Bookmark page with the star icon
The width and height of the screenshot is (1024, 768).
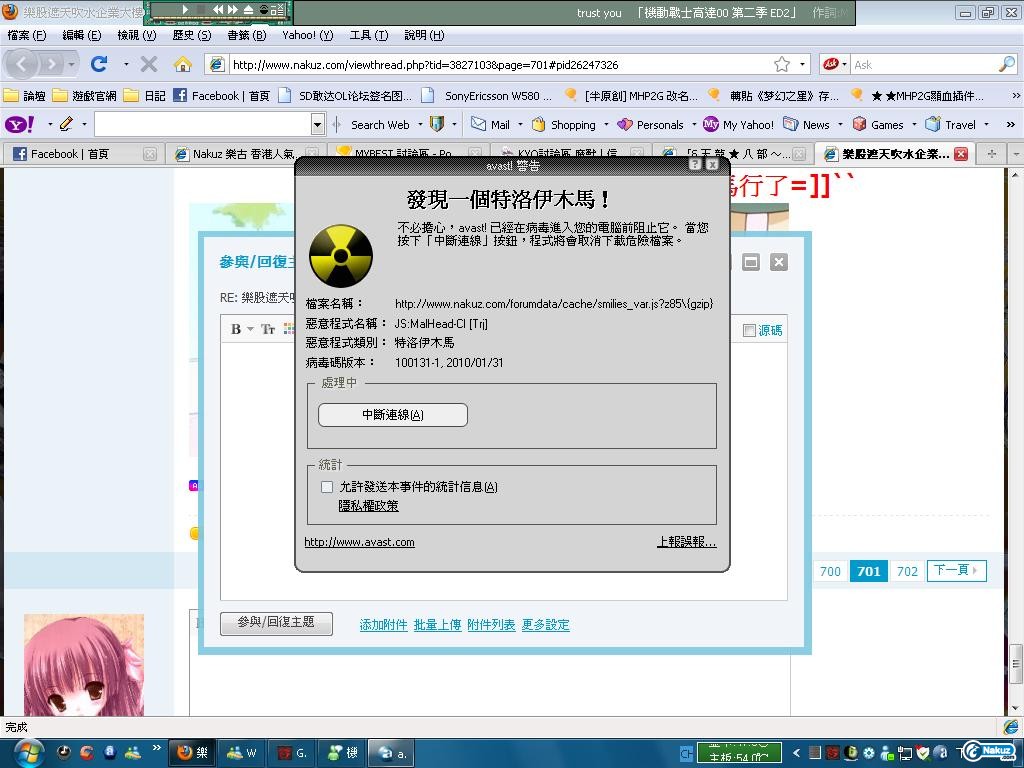tap(781, 64)
